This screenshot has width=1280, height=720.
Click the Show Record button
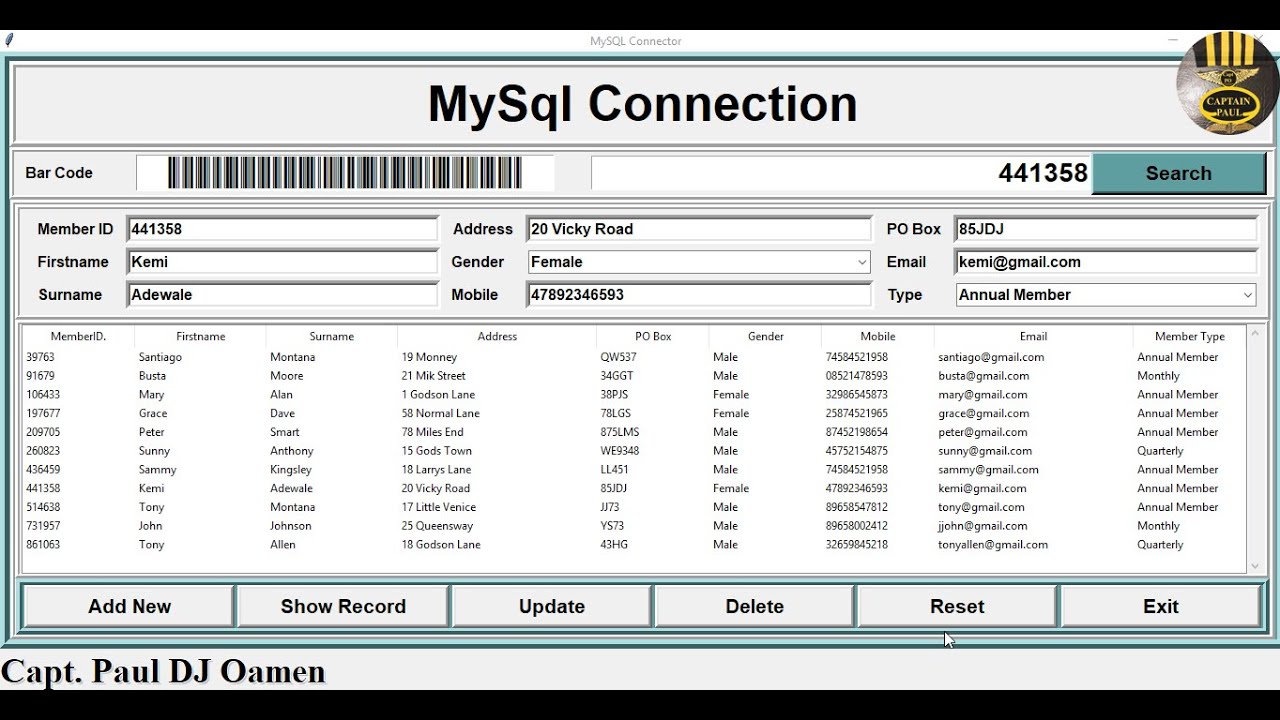tap(343, 606)
